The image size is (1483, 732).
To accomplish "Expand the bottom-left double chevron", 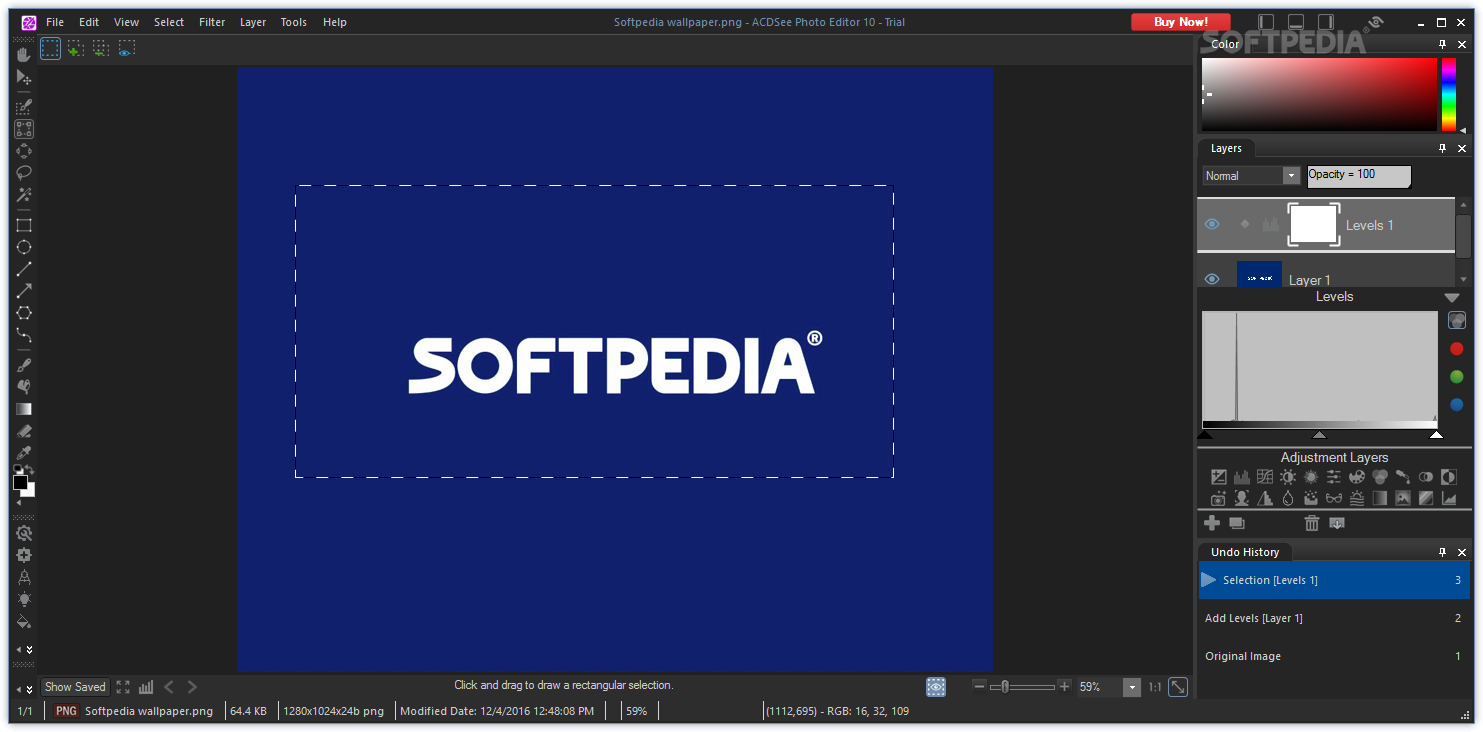I will coord(29,689).
